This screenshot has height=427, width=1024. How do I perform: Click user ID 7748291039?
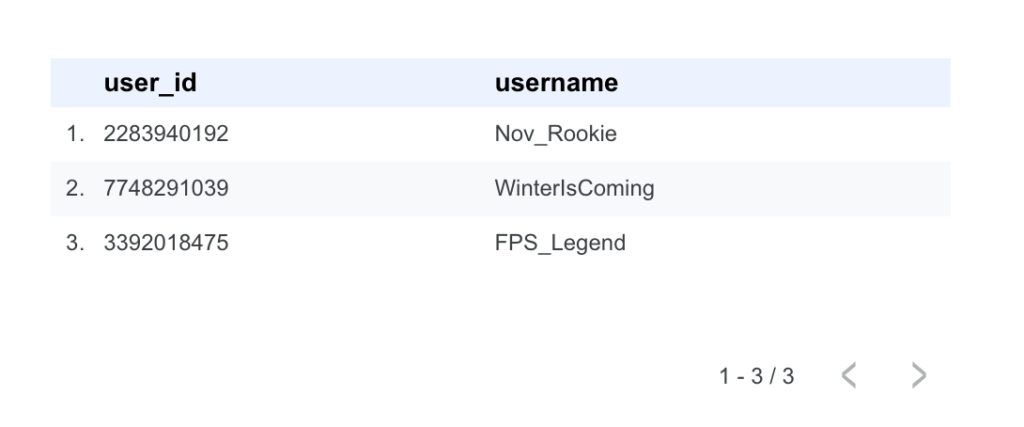[166, 189]
